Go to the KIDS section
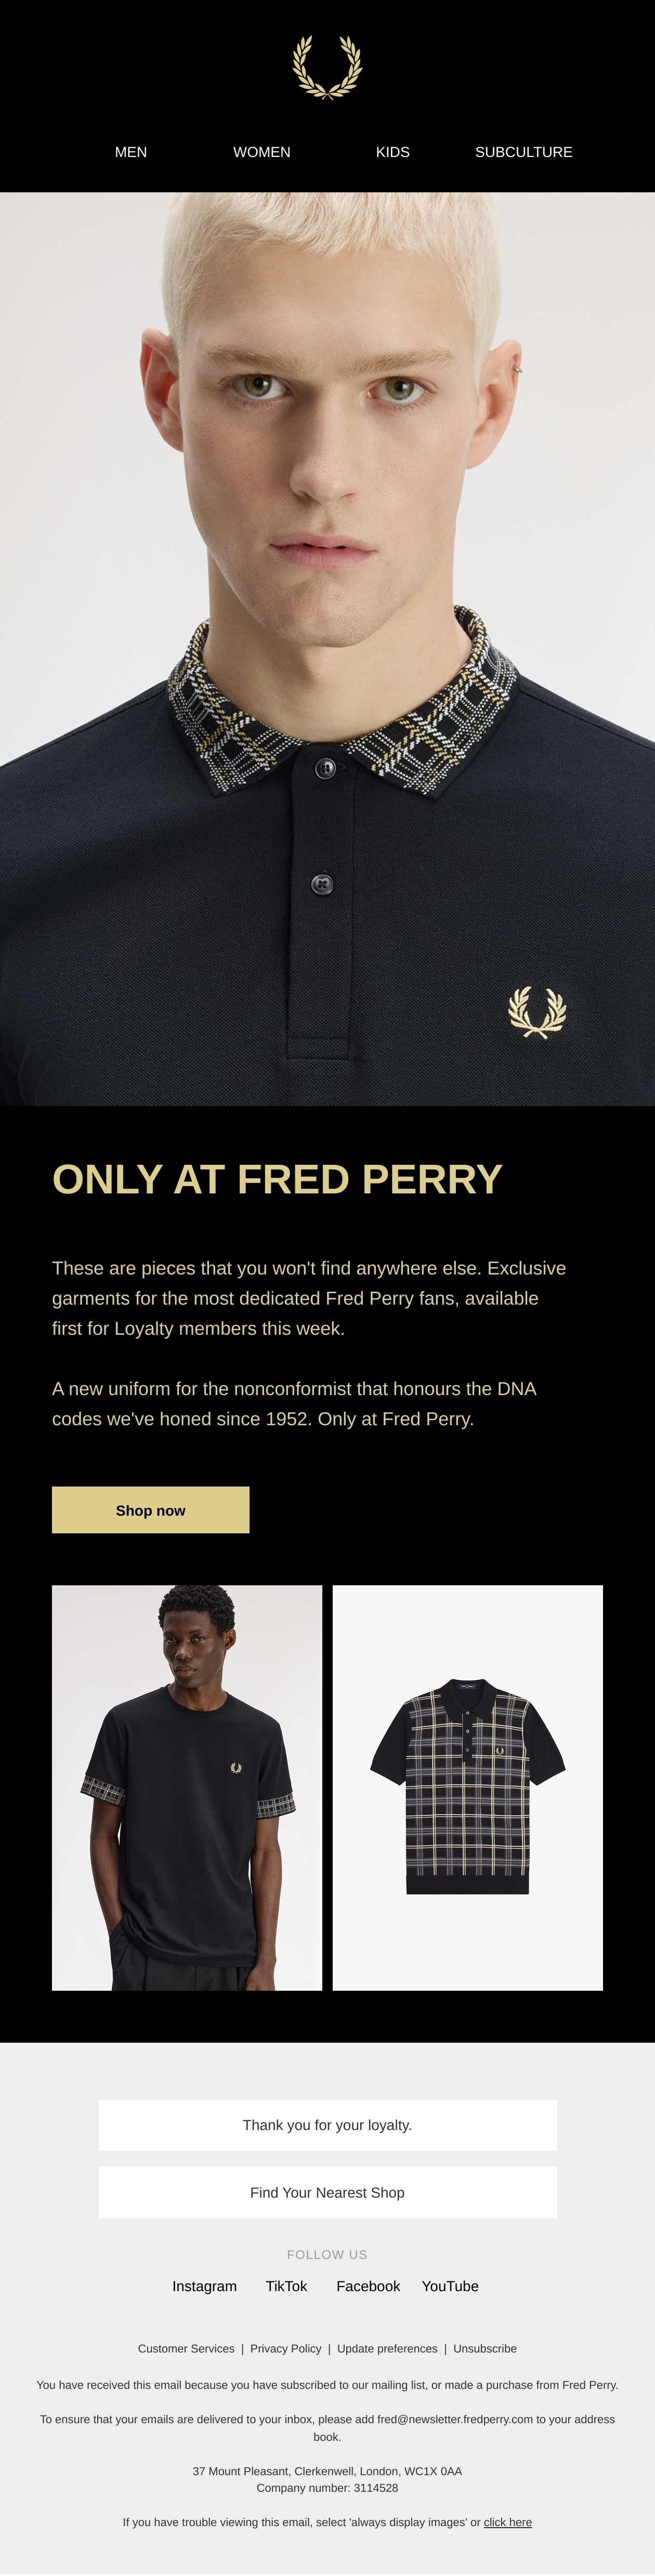The height and width of the screenshot is (2576, 655). pos(393,152)
